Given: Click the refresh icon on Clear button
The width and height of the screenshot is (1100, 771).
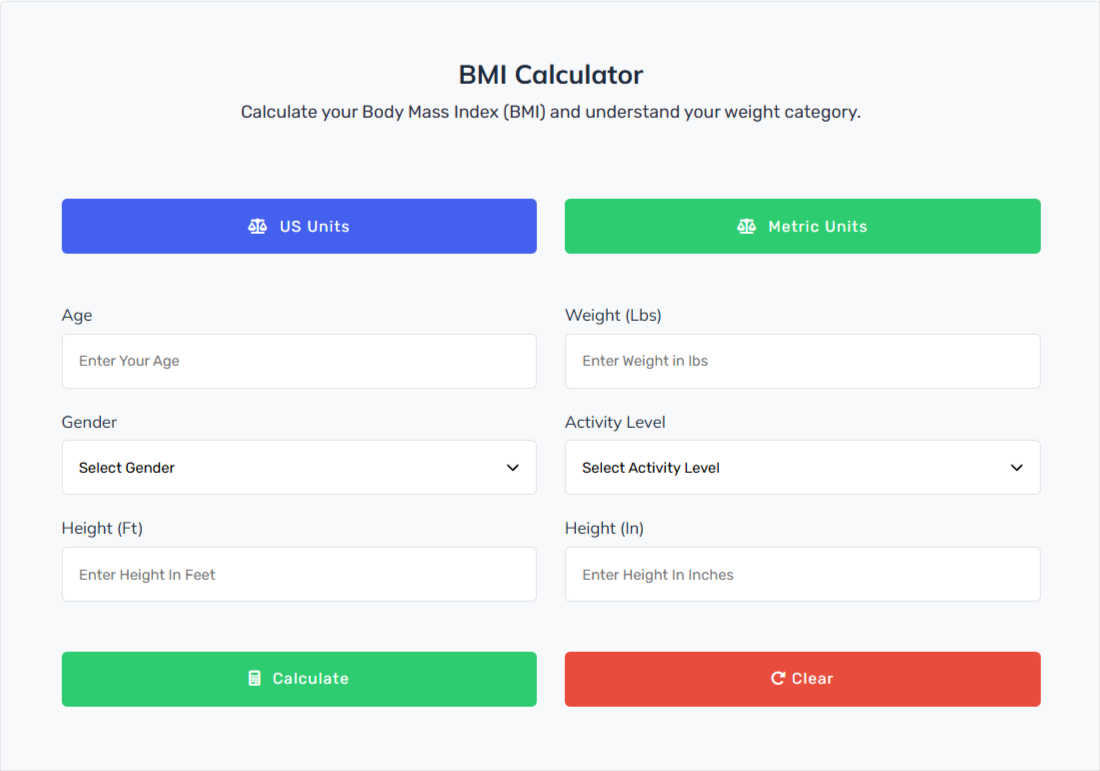Looking at the screenshot, I should pos(777,678).
